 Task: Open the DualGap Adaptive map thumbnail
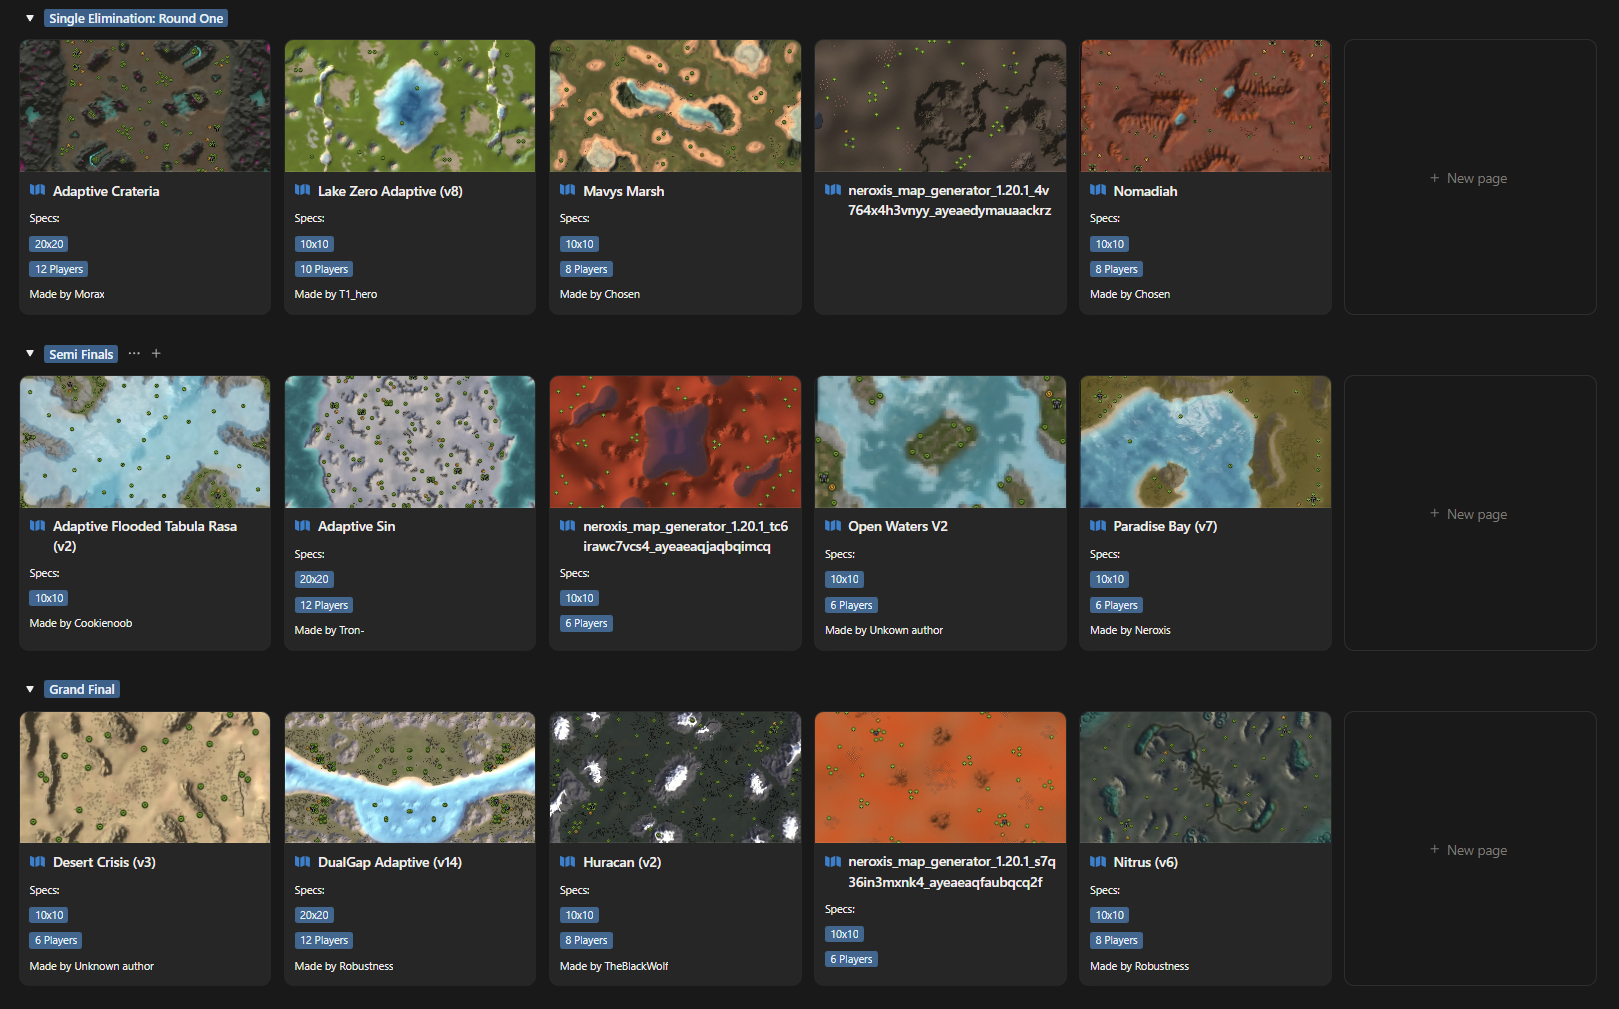click(x=410, y=777)
